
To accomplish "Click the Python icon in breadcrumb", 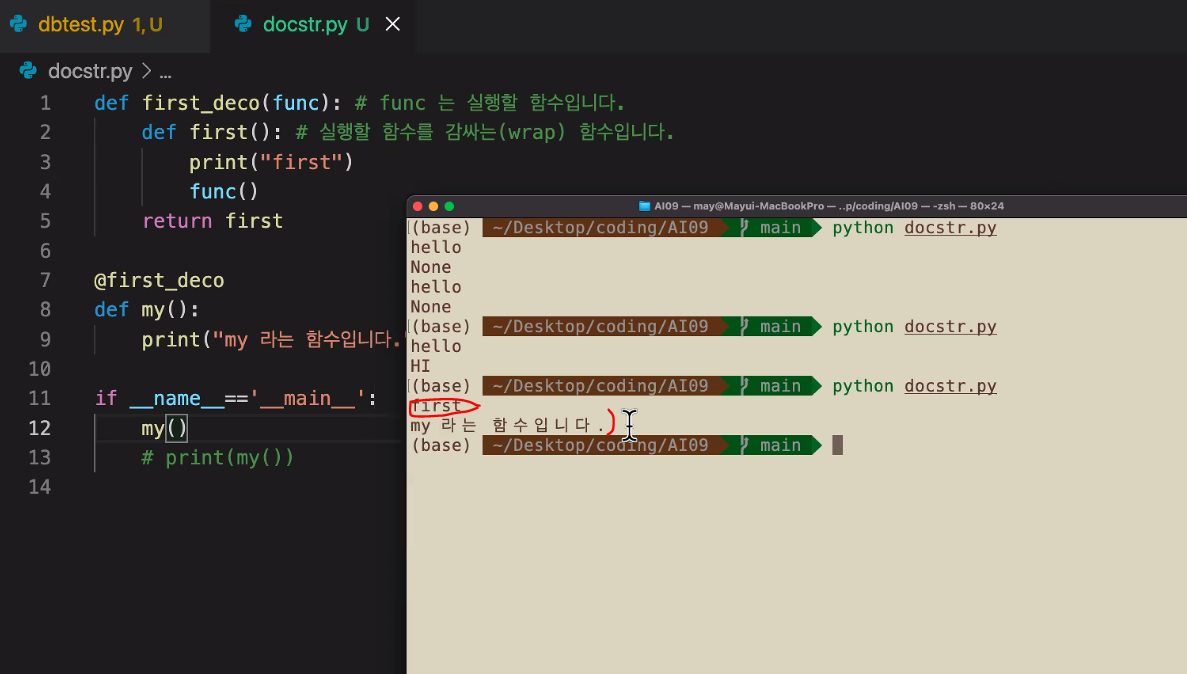I will [x=28, y=70].
